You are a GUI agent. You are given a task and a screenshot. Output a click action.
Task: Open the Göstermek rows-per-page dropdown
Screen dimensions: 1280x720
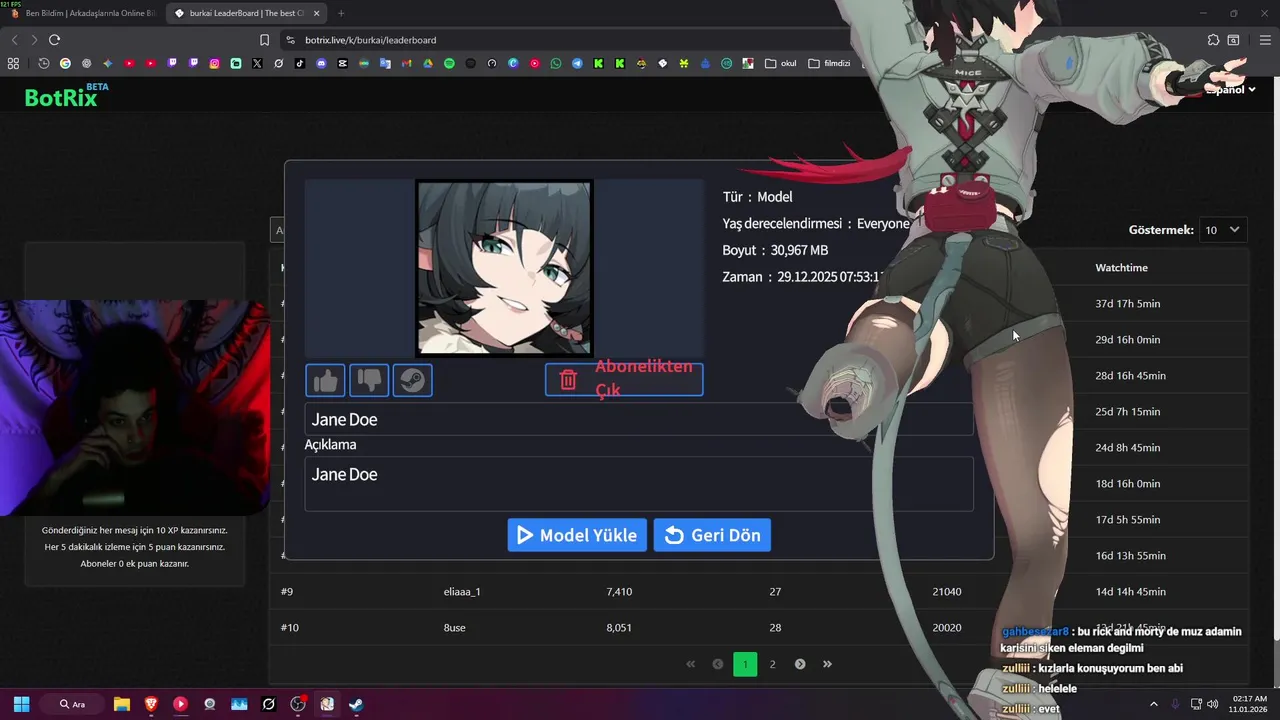(1224, 230)
